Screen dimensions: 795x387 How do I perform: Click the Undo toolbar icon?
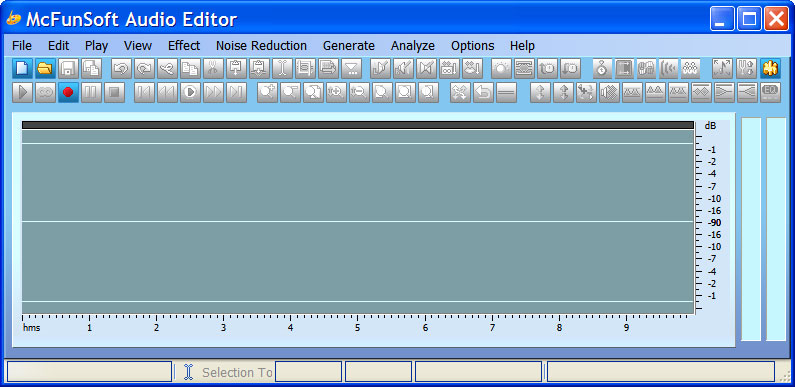tap(121, 68)
